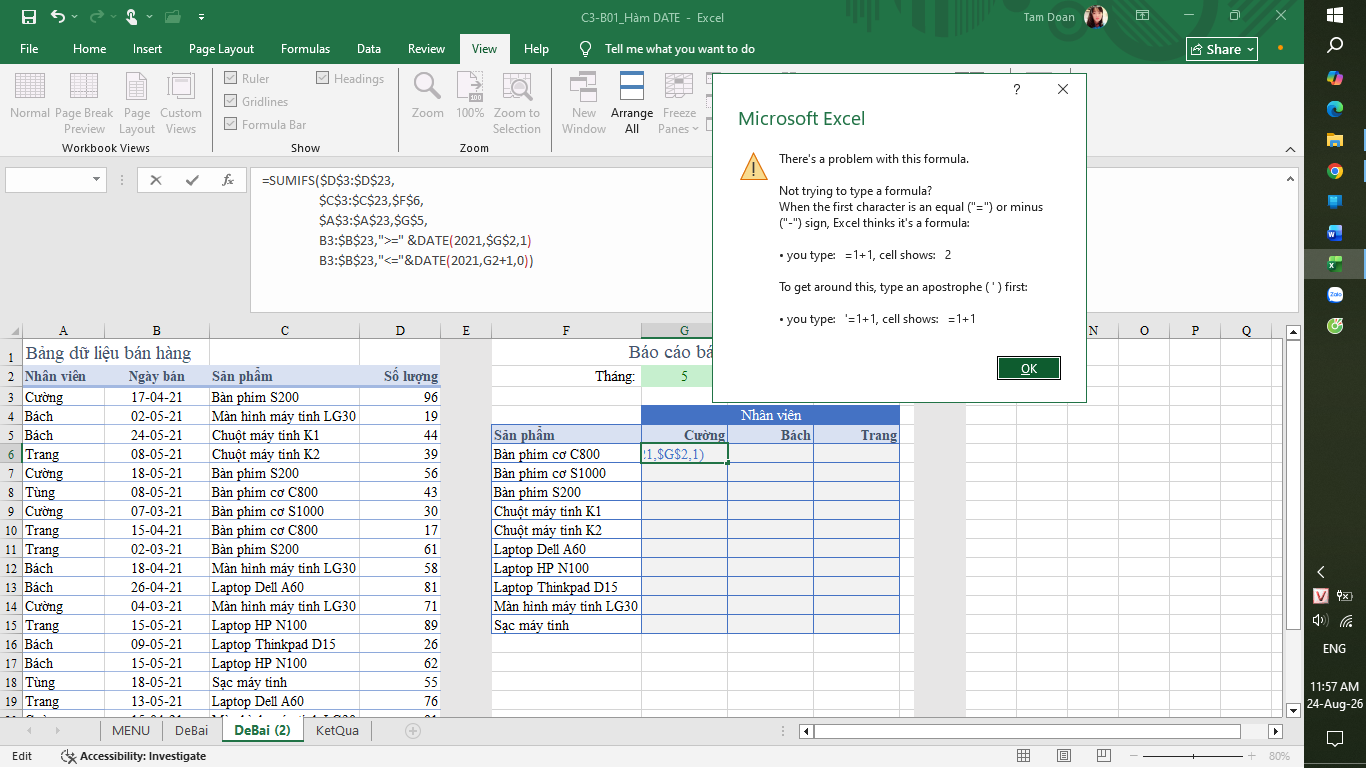This screenshot has width=1366, height=768.
Task: Open the Formulas ribbon tab
Action: (305, 49)
